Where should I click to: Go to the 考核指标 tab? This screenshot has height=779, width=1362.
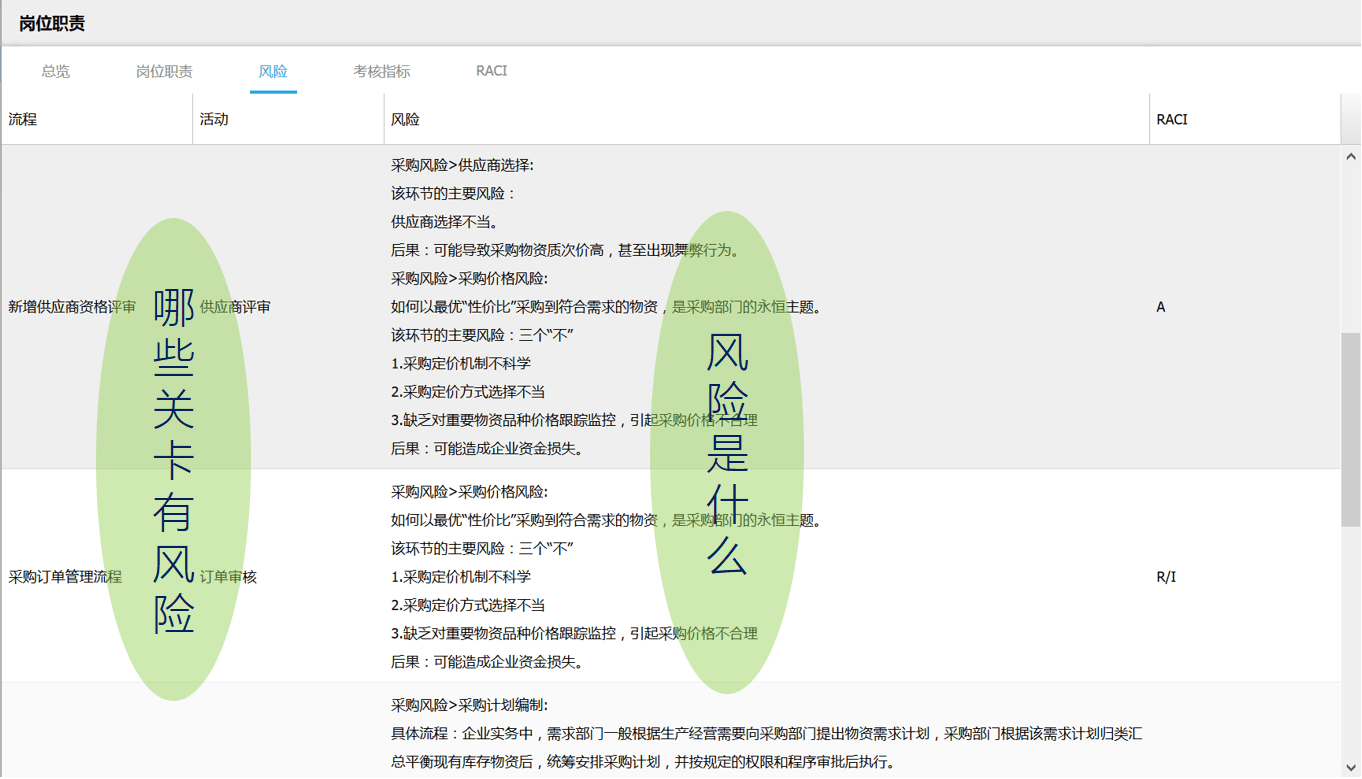[381, 71]
